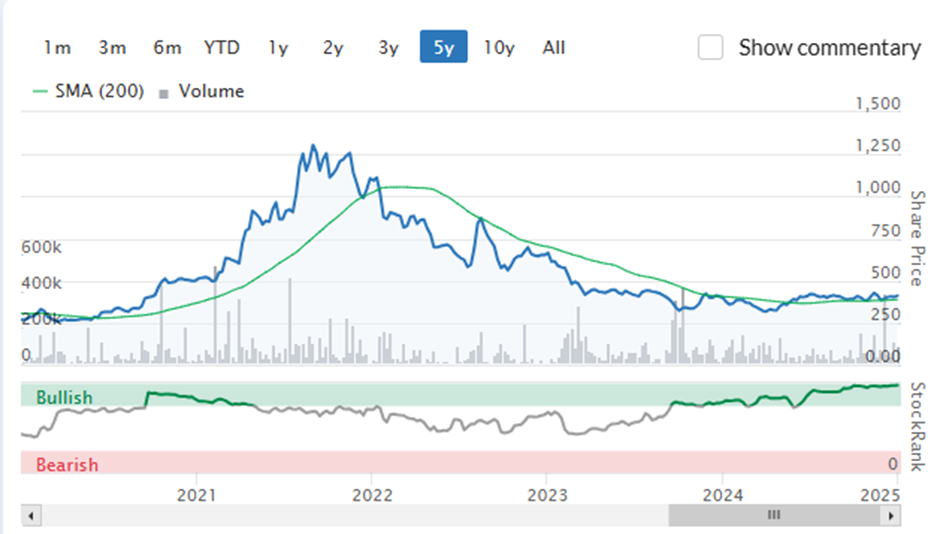Click the Share Price axis title
This screenshot has height=534, width=940.
point(918,239)
